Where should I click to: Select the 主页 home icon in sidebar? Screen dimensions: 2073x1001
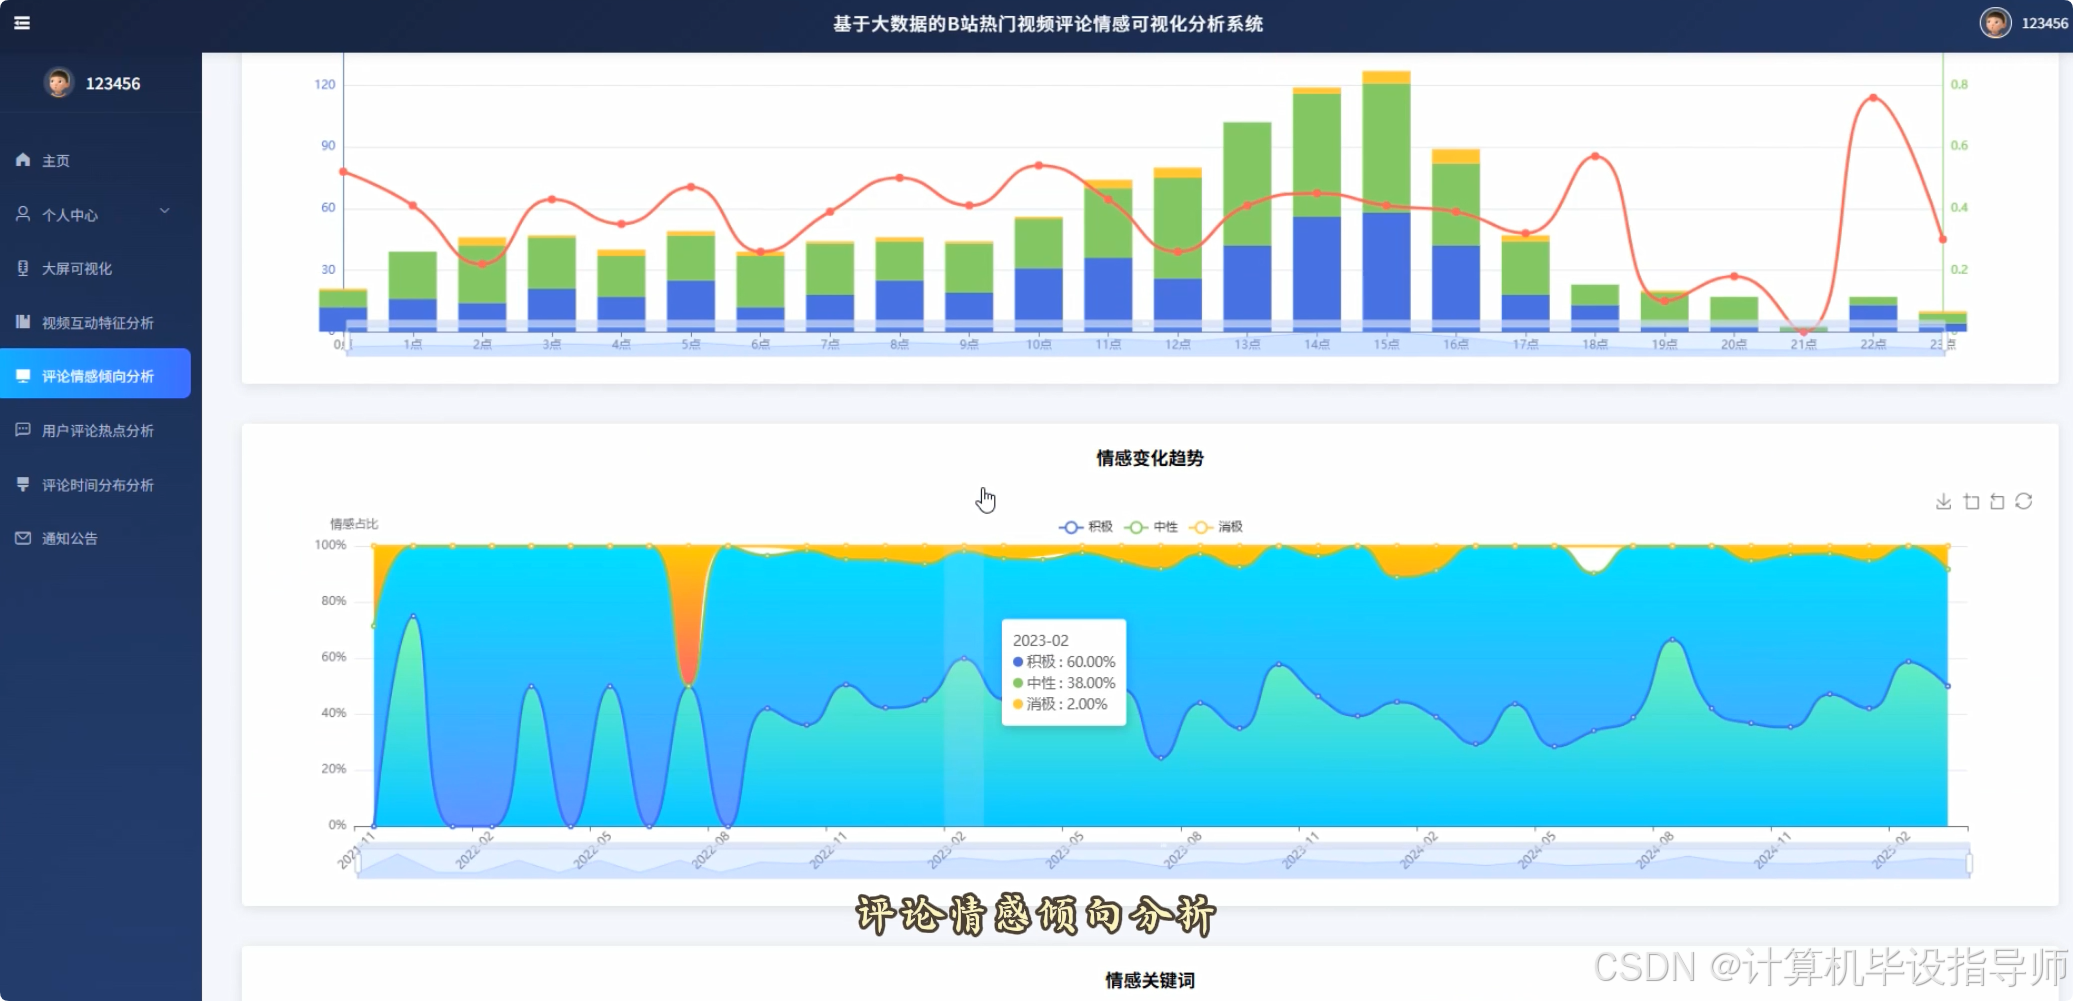point(22,159)
